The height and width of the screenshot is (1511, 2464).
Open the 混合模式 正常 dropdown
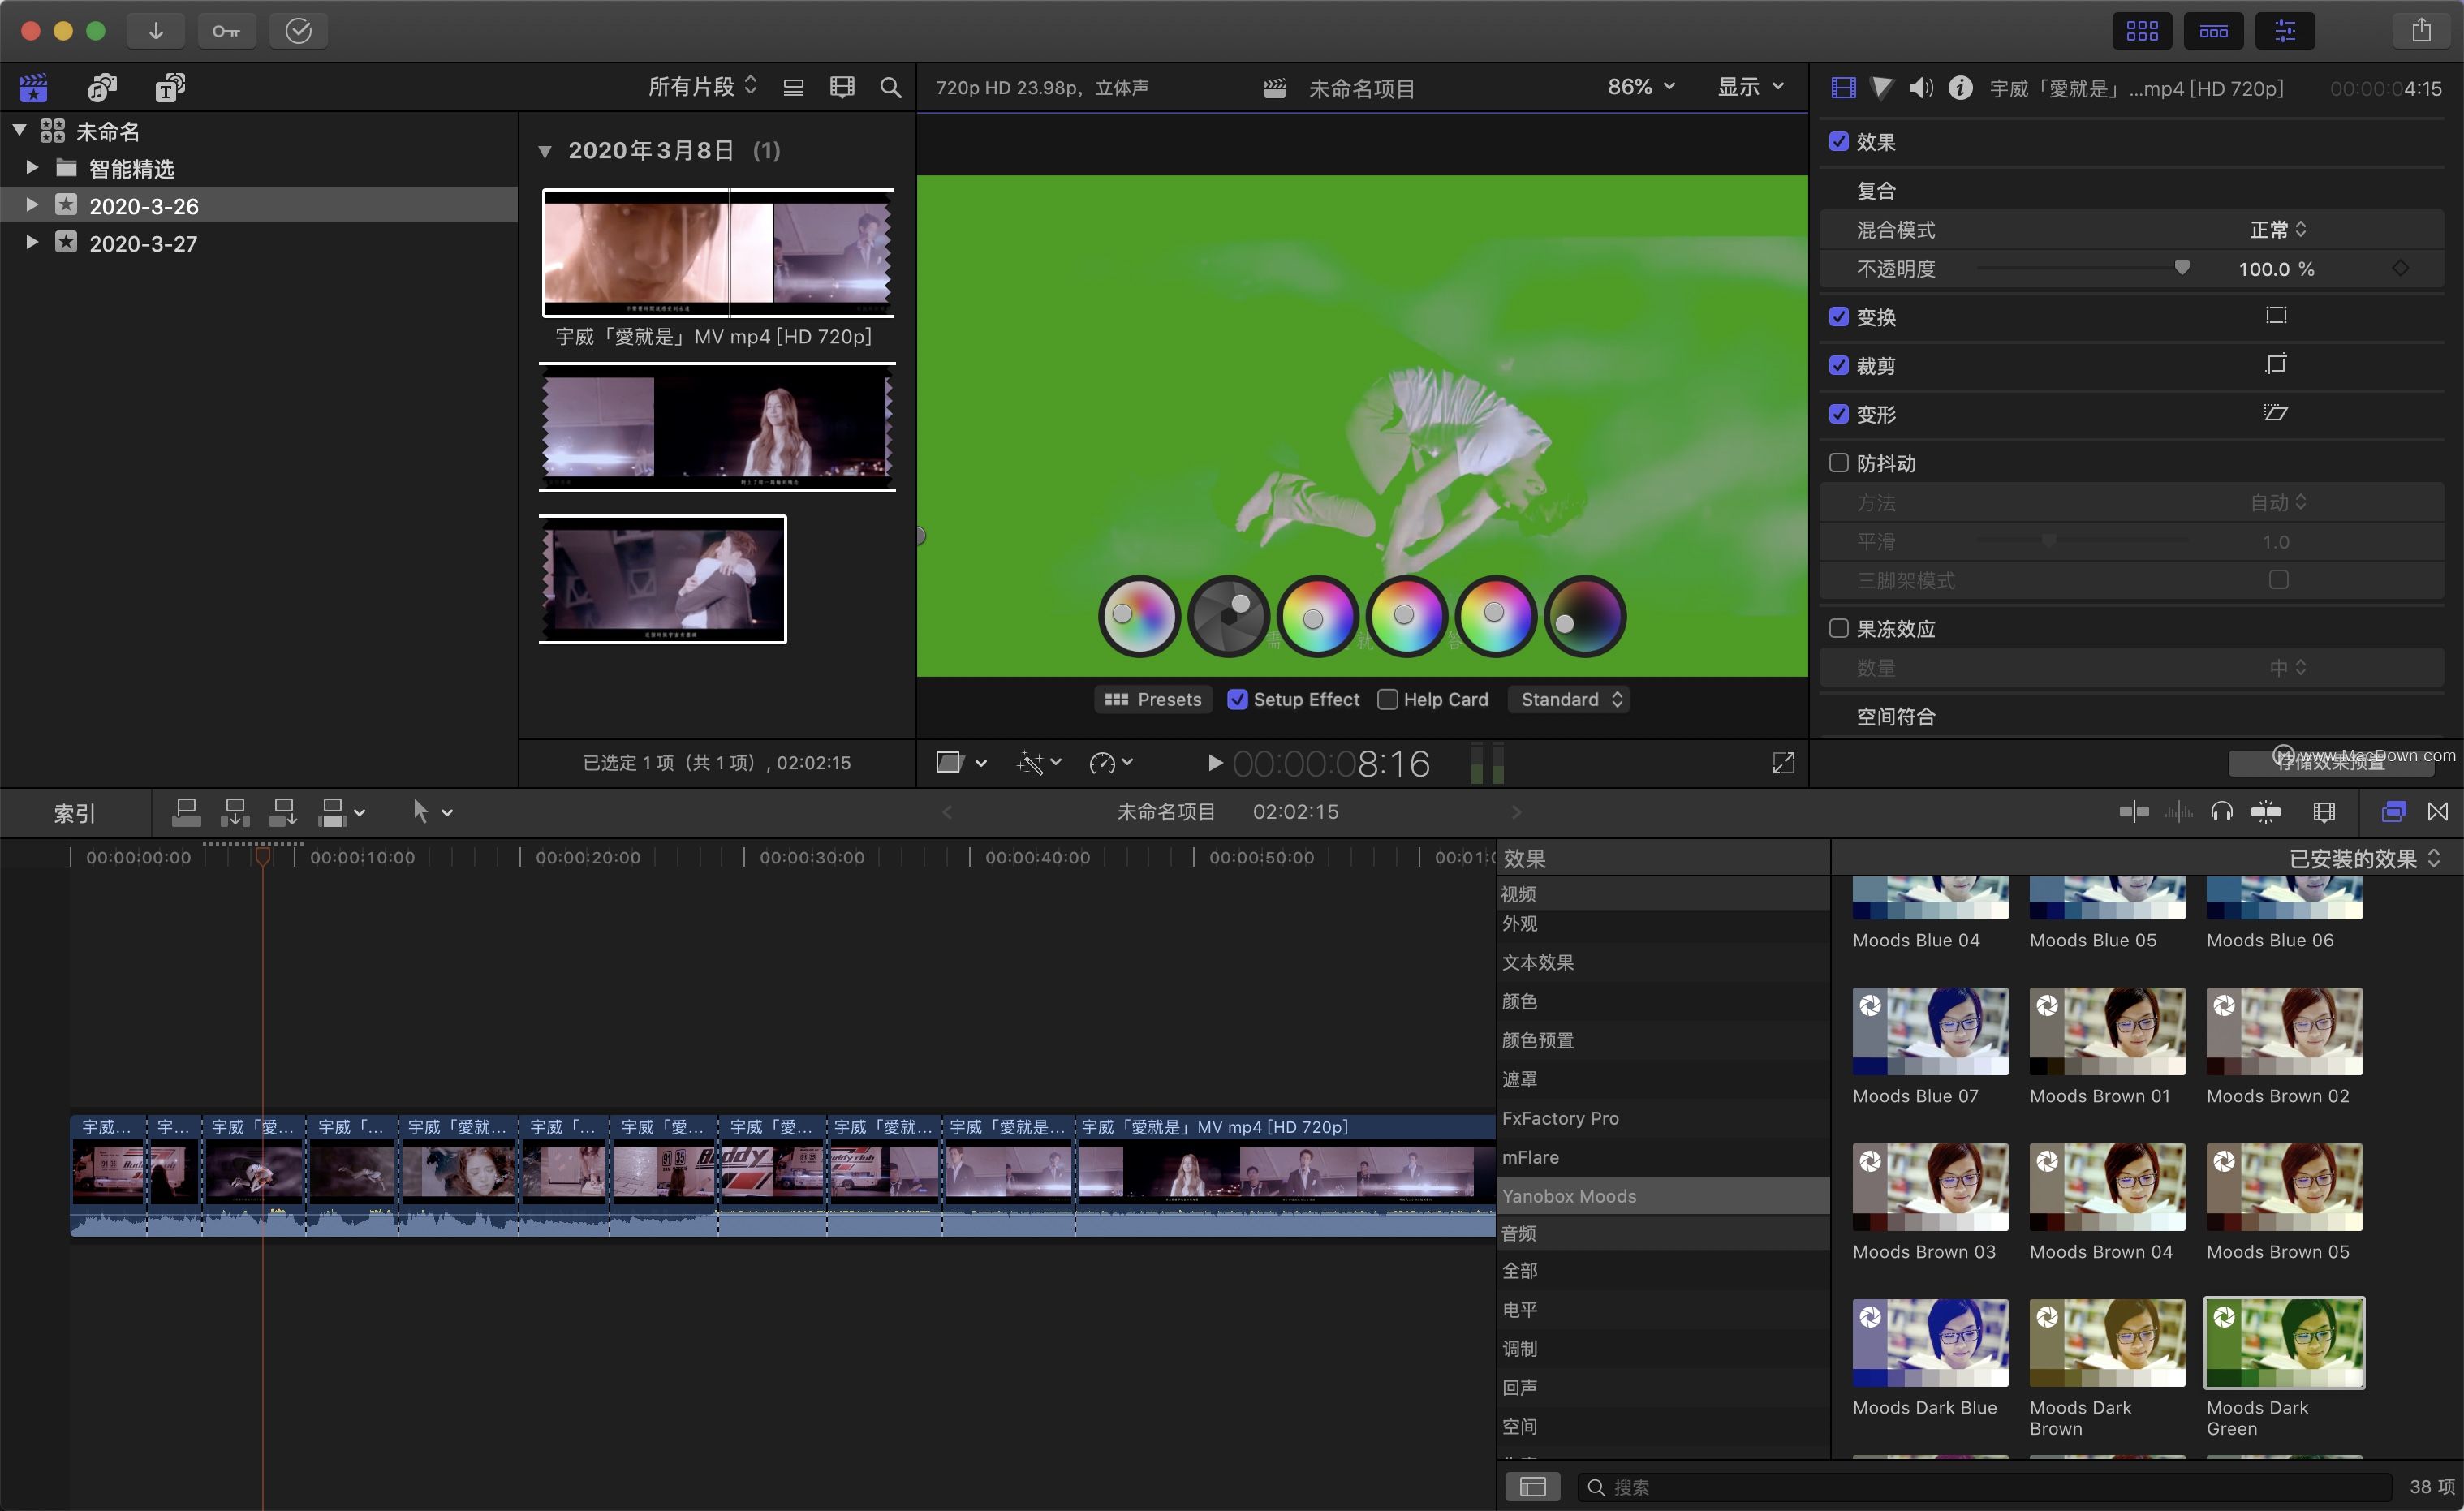pyautogui.click(x=2278, y=229)
